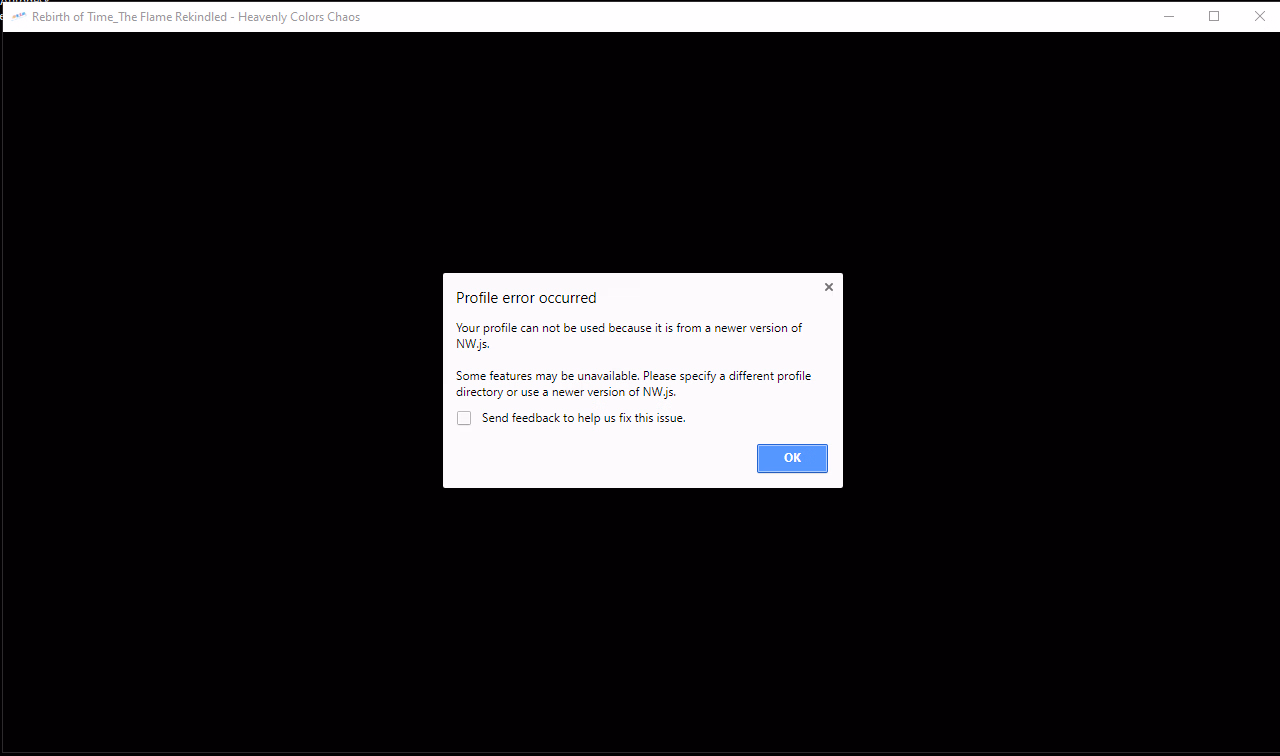Dismiss the profile error dialog with X
1280x756 pixels.
828,287
